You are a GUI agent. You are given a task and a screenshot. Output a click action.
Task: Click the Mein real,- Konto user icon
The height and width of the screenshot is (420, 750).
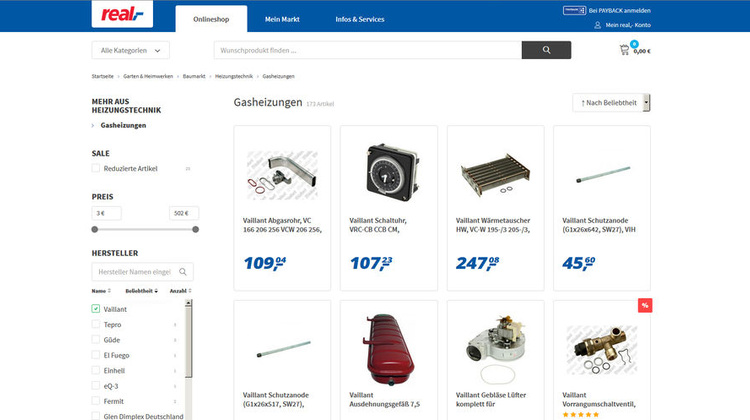[597, 25]
